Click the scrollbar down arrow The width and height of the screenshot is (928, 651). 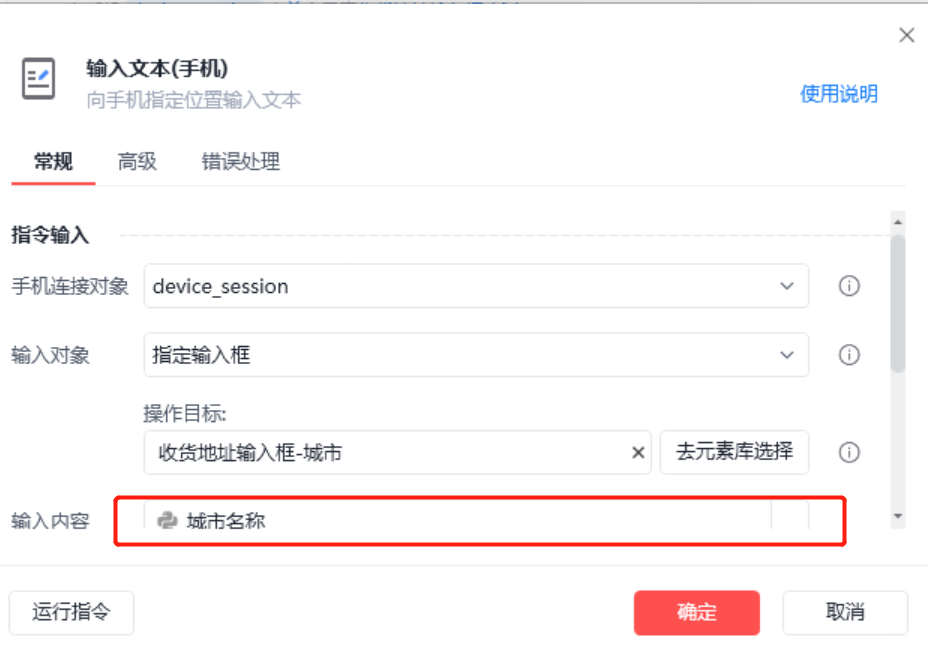898,516
